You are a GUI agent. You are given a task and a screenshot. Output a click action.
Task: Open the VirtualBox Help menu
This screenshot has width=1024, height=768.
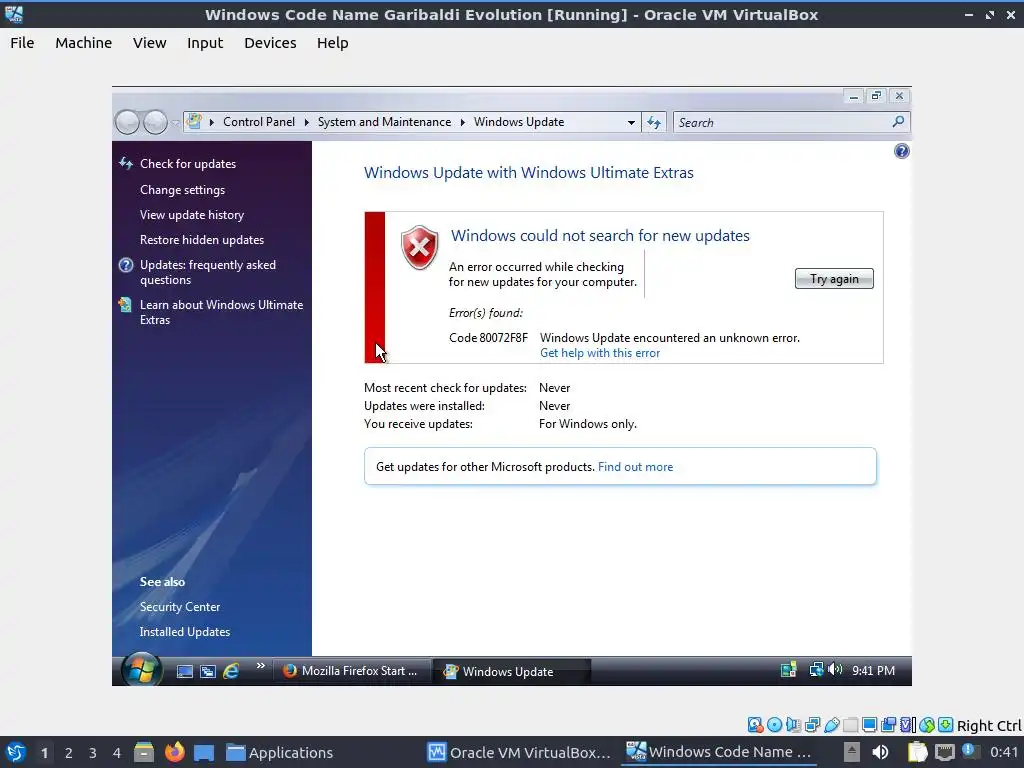click(x=332, y=43)
